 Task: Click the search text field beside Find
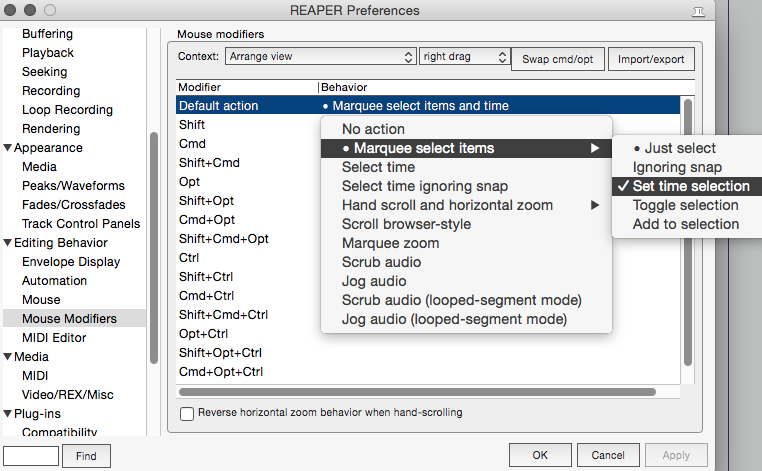(x=30, y=456)
